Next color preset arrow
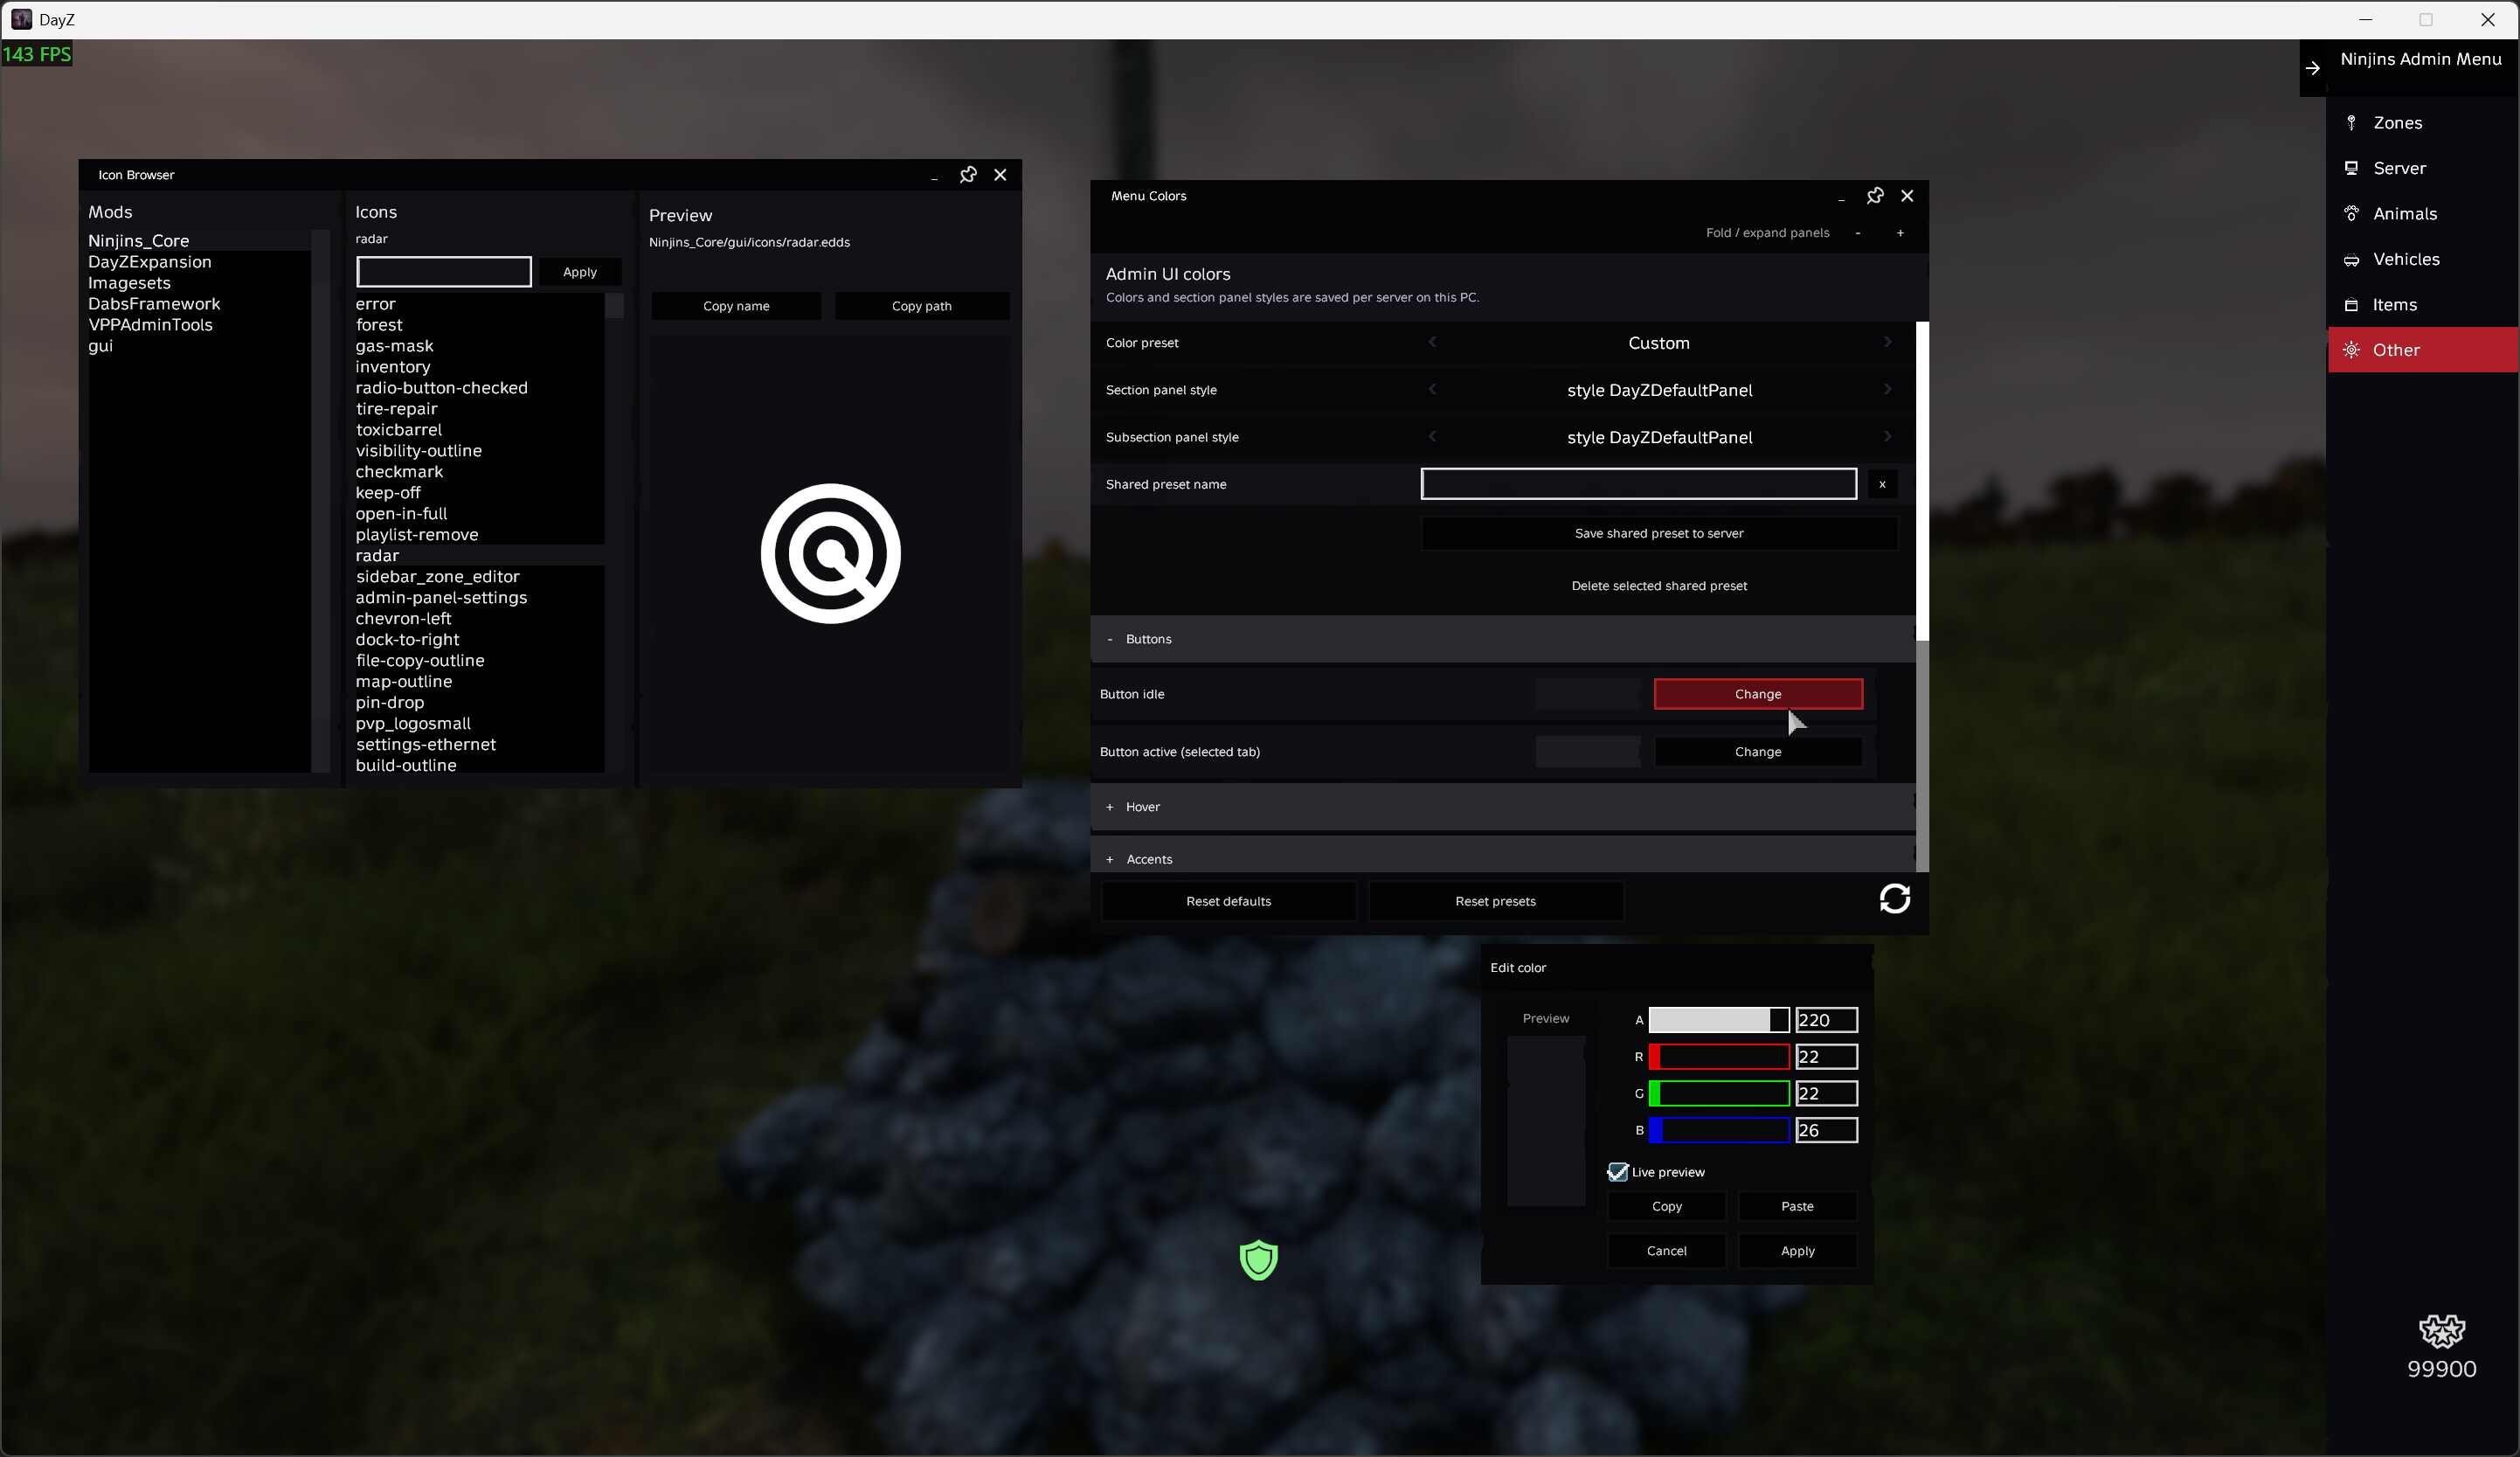 click(1887, 342)
